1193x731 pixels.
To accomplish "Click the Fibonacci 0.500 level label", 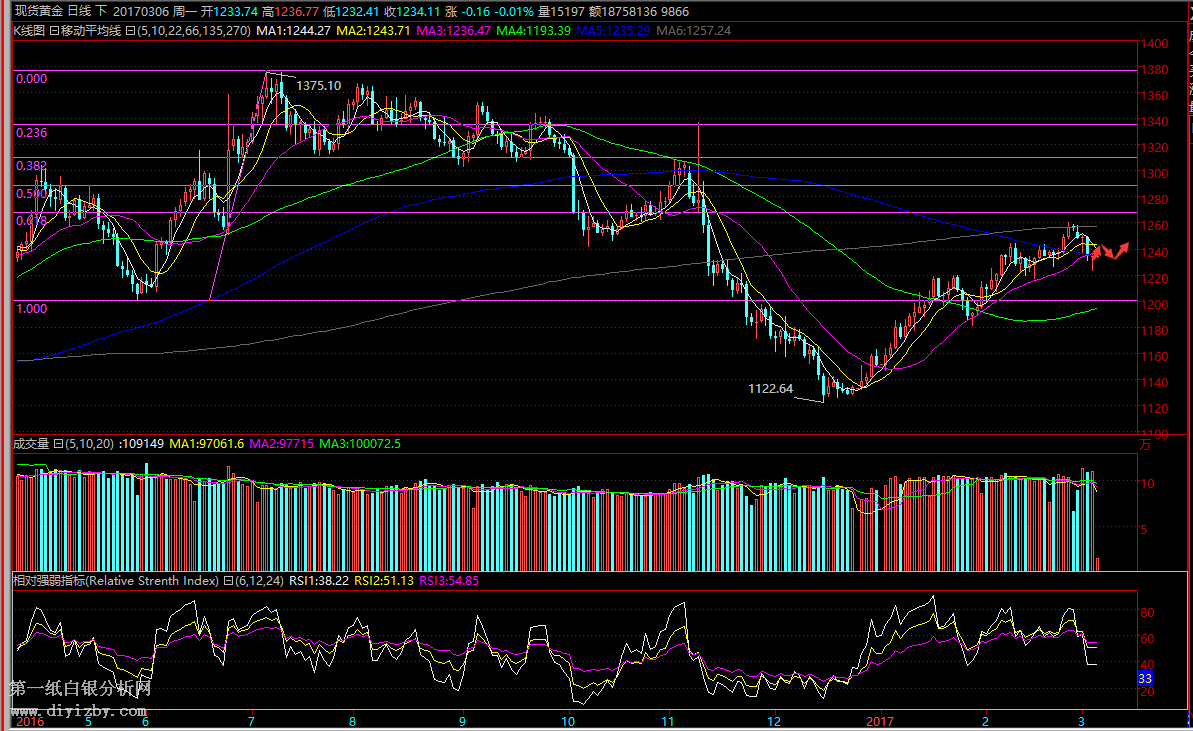I will [x=32, y=194].
